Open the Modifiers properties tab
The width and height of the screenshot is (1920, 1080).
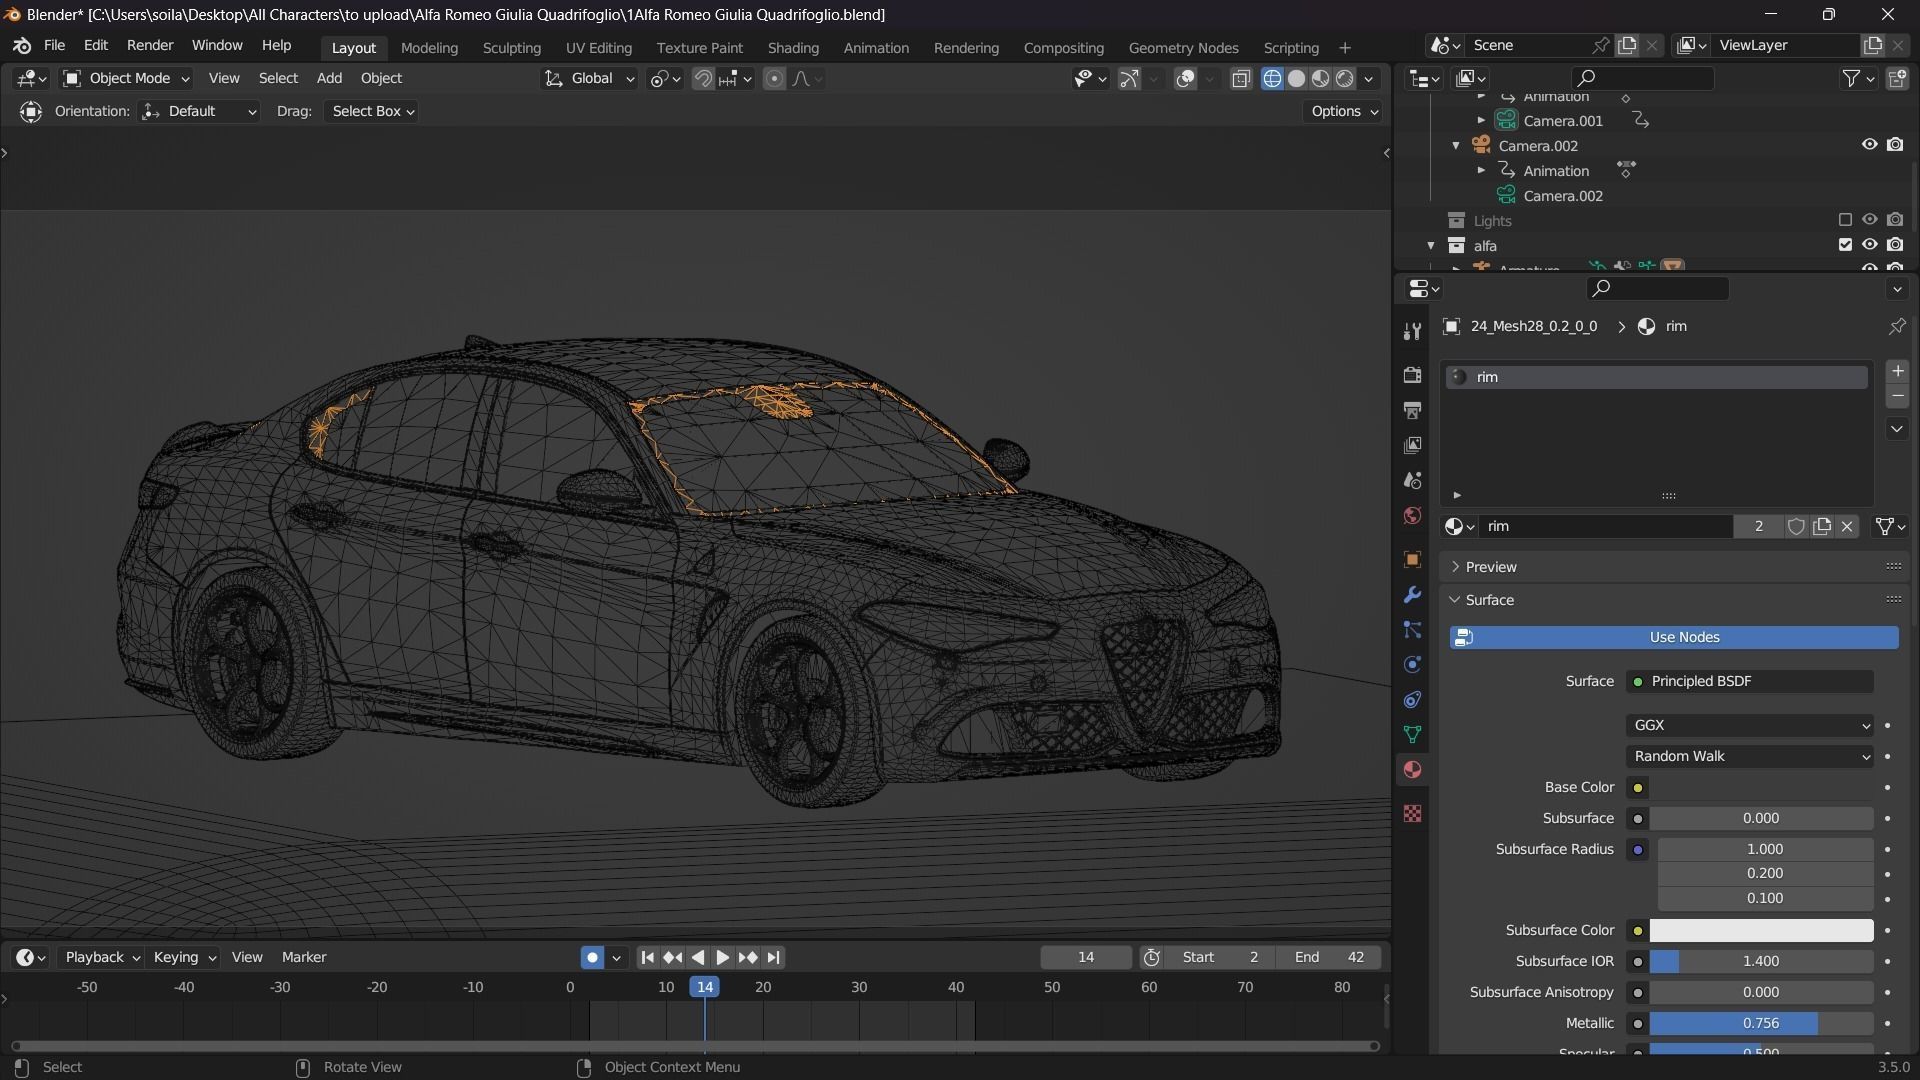pos(1412,594)
